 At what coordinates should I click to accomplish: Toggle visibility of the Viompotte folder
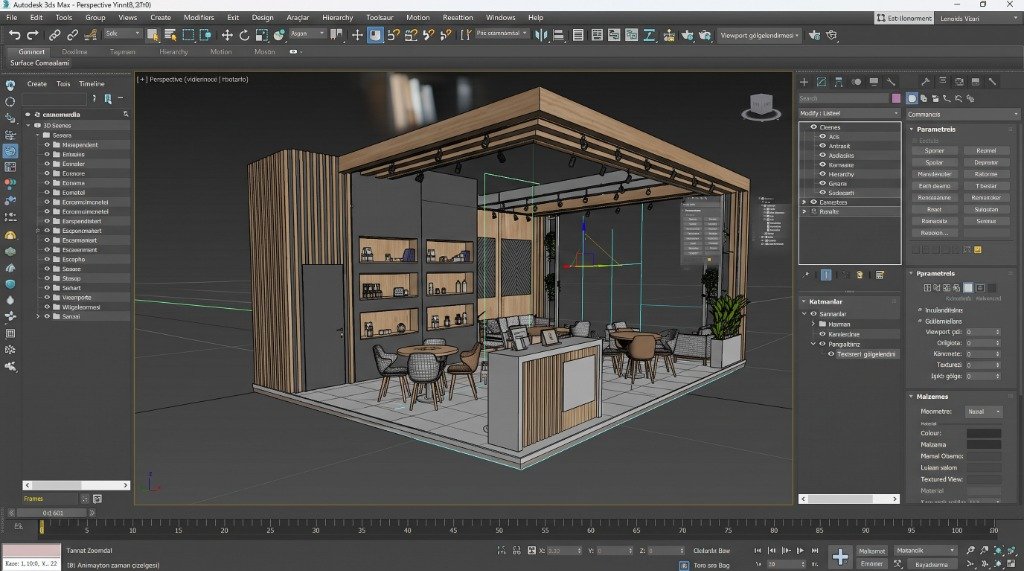(47, 297)
